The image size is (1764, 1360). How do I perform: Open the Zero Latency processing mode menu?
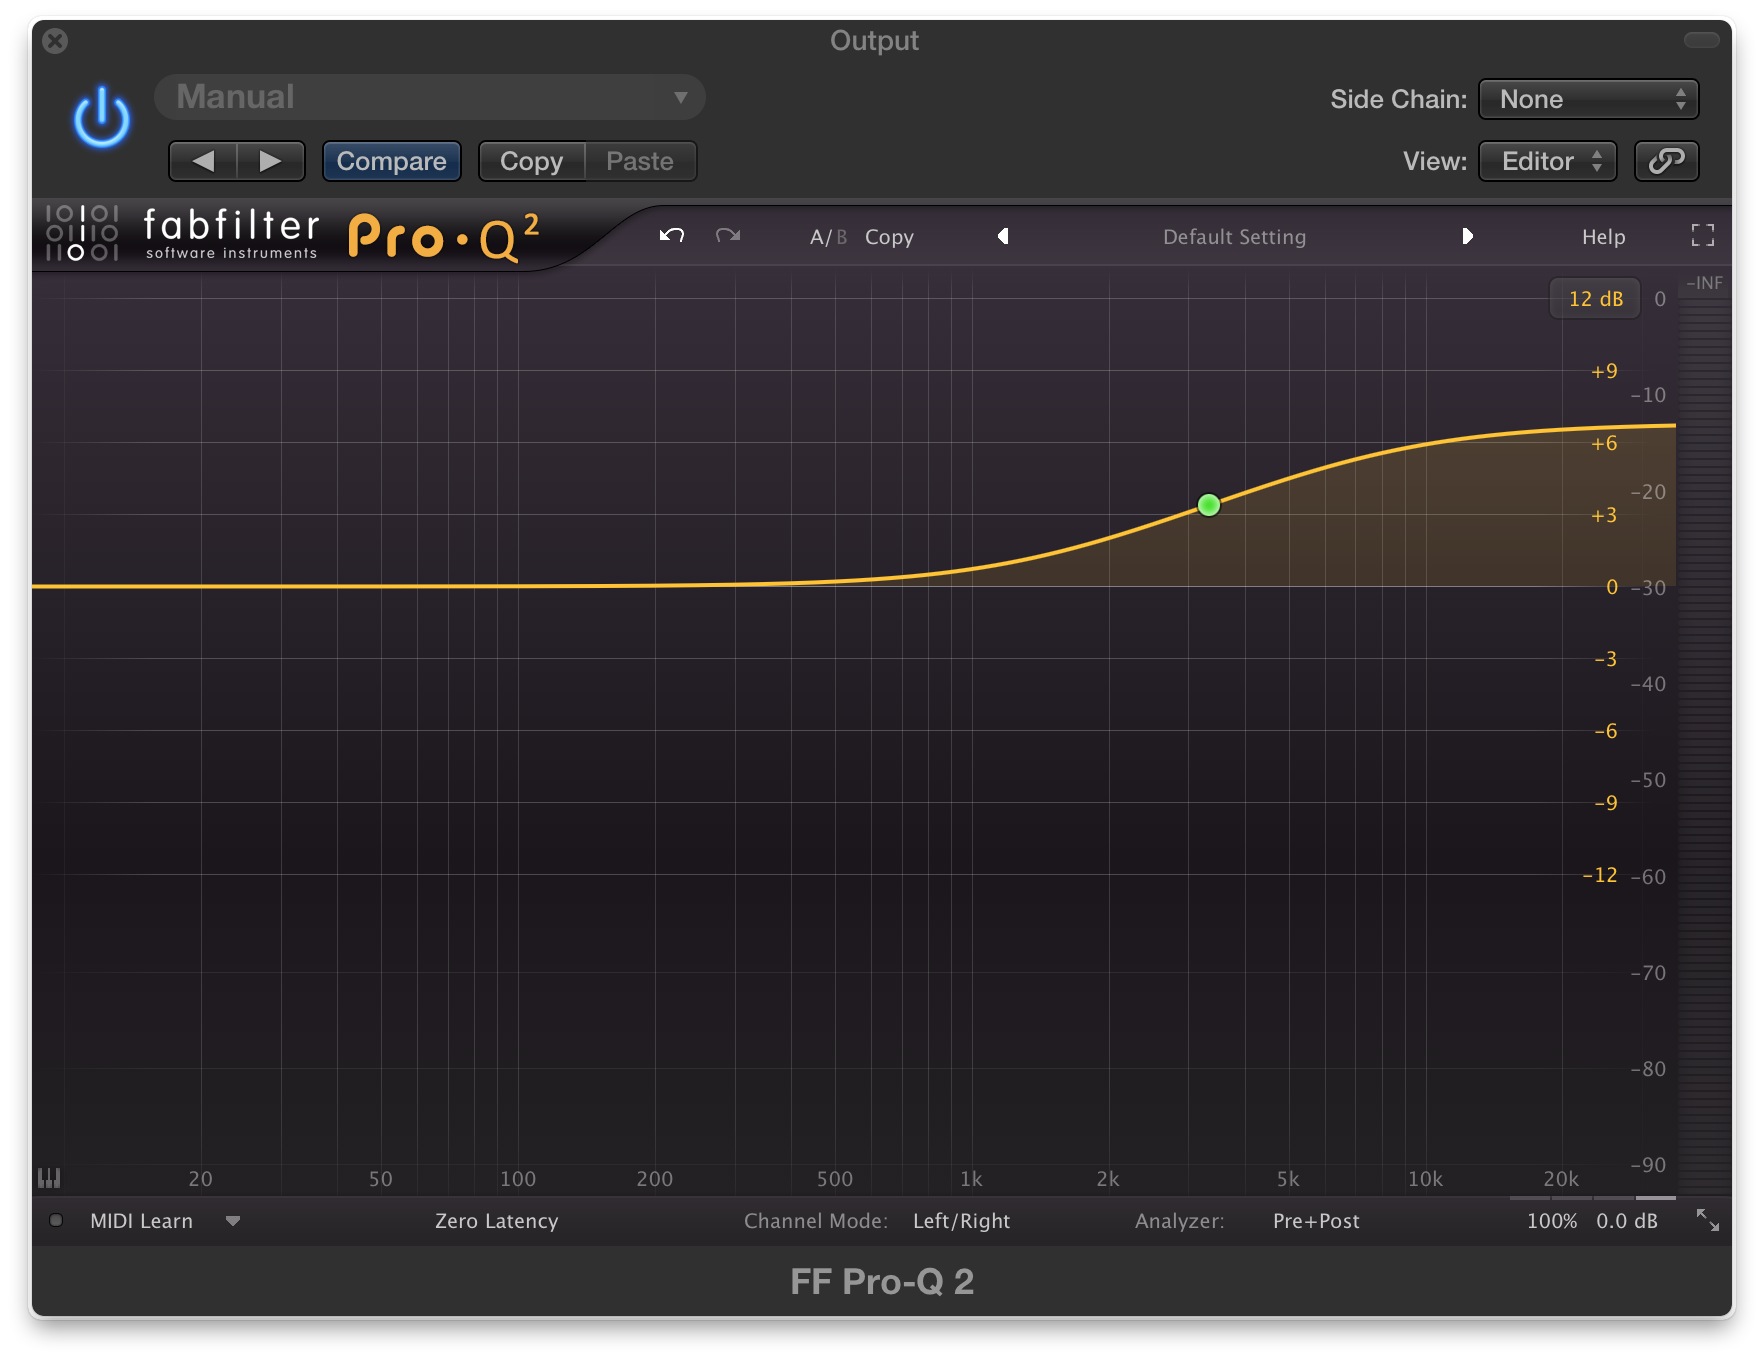[496, 1221]
